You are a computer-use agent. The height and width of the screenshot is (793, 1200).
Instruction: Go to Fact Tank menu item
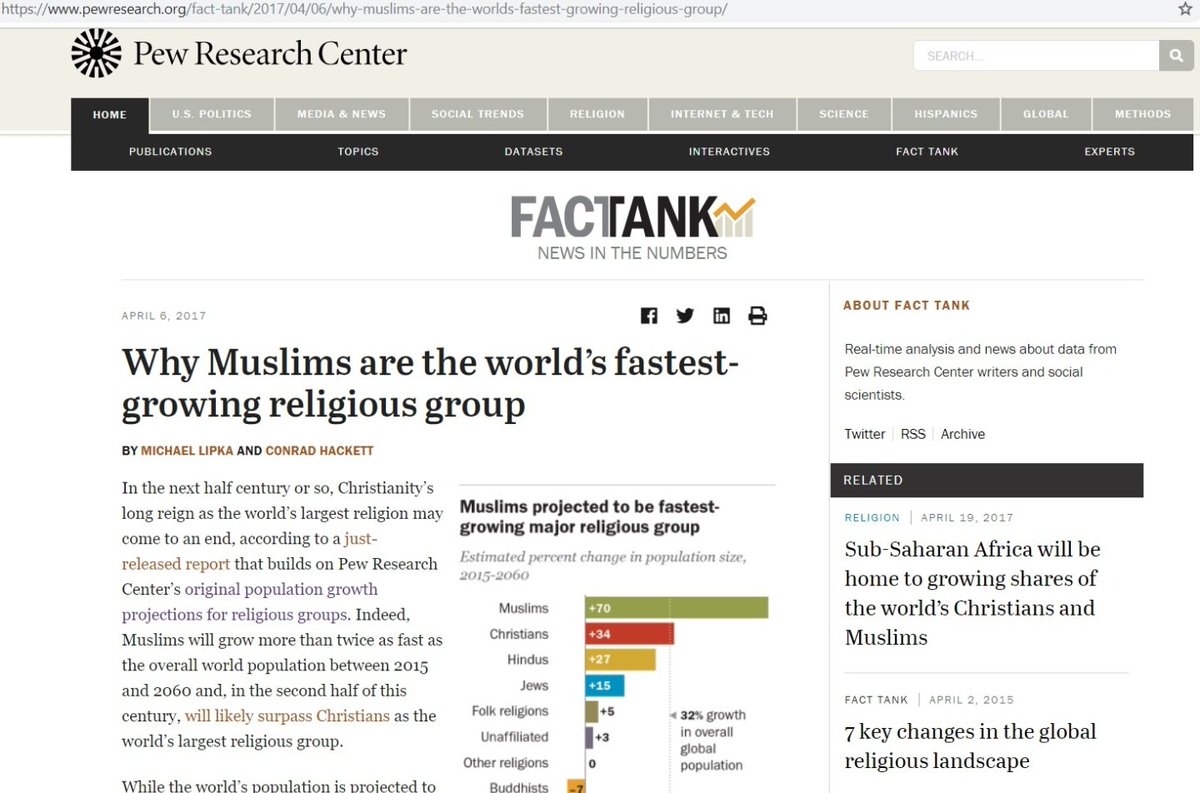[927, 152]
